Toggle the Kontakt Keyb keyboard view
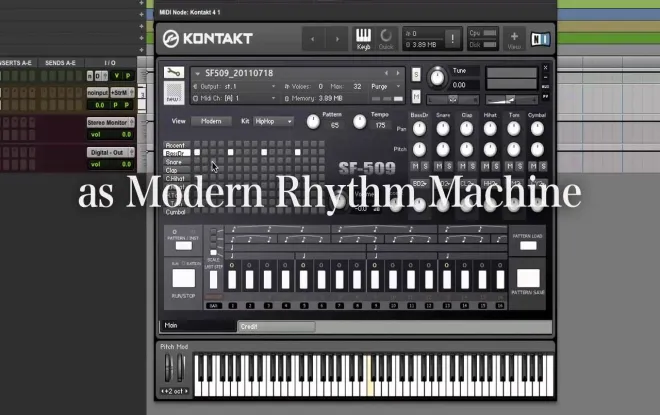 (363, 39)
